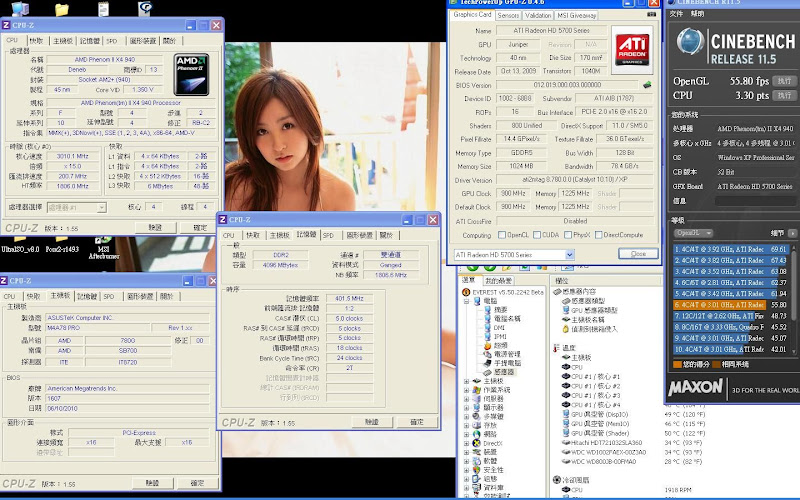
Task: Save the BIOS with GPU-Z's chip icon
Action: coord(647,85)
